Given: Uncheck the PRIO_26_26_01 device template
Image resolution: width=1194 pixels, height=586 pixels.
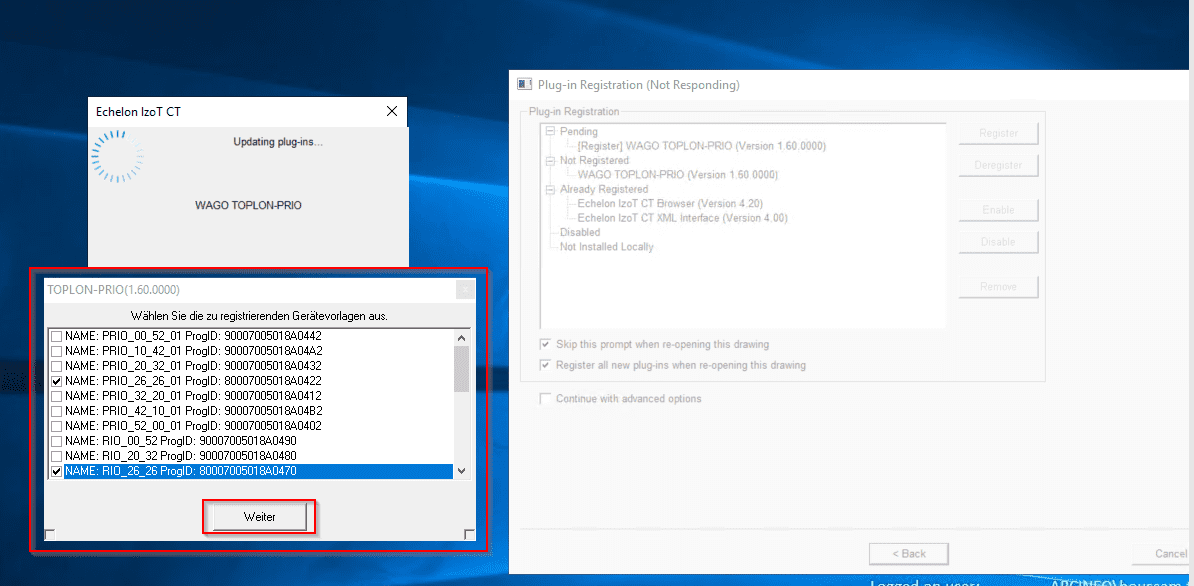Looking at the screenshot, I should [57, 381].
